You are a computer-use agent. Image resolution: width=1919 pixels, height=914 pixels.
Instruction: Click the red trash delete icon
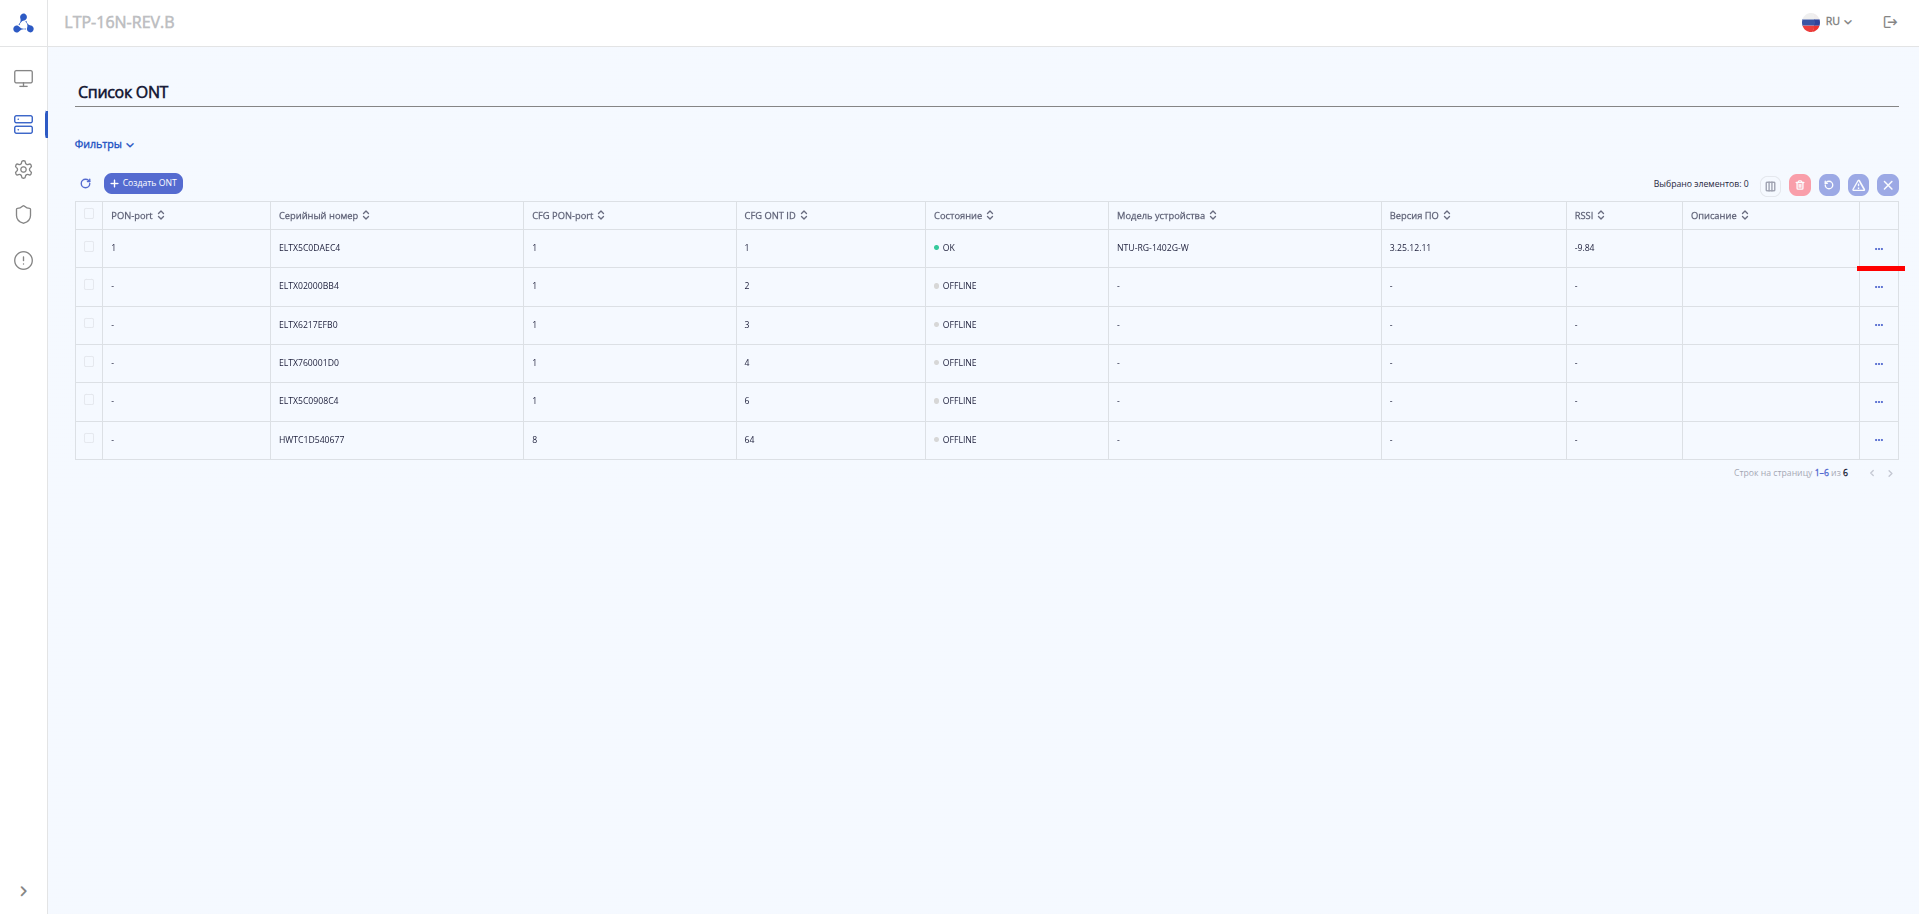(x=1799, y=185)
